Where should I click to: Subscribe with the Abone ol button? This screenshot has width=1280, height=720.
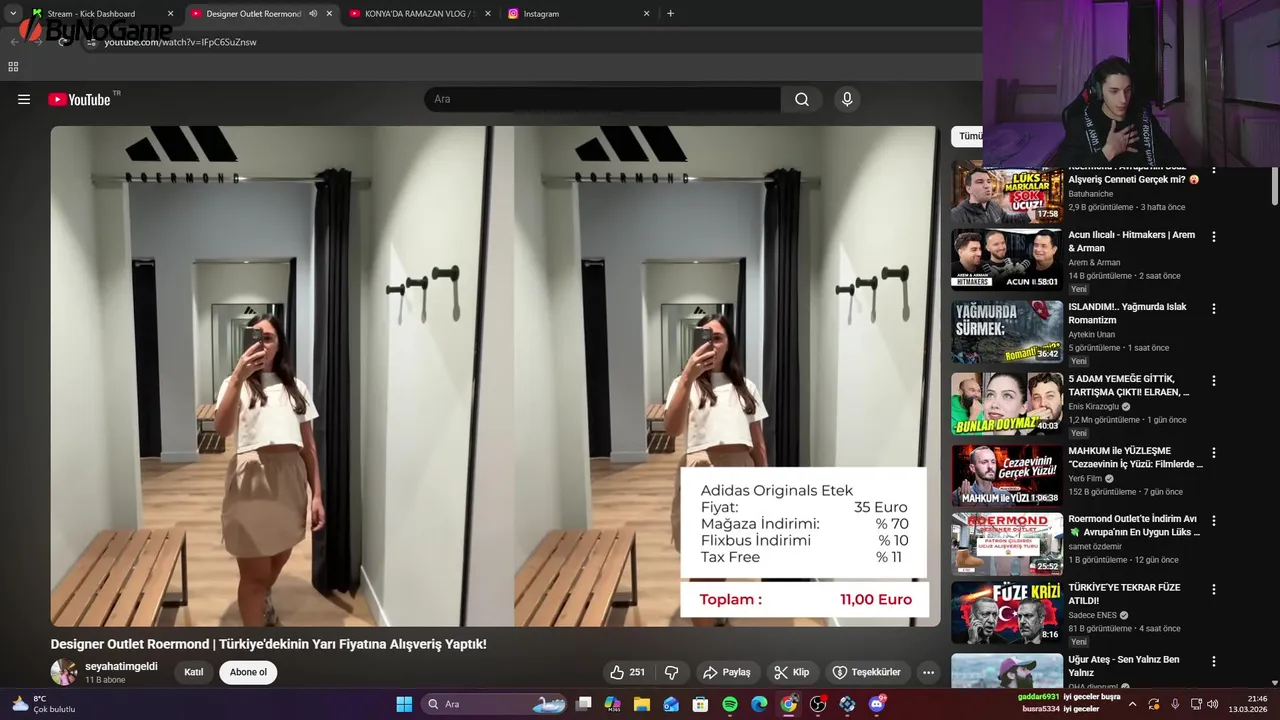(x=248, y=672)
